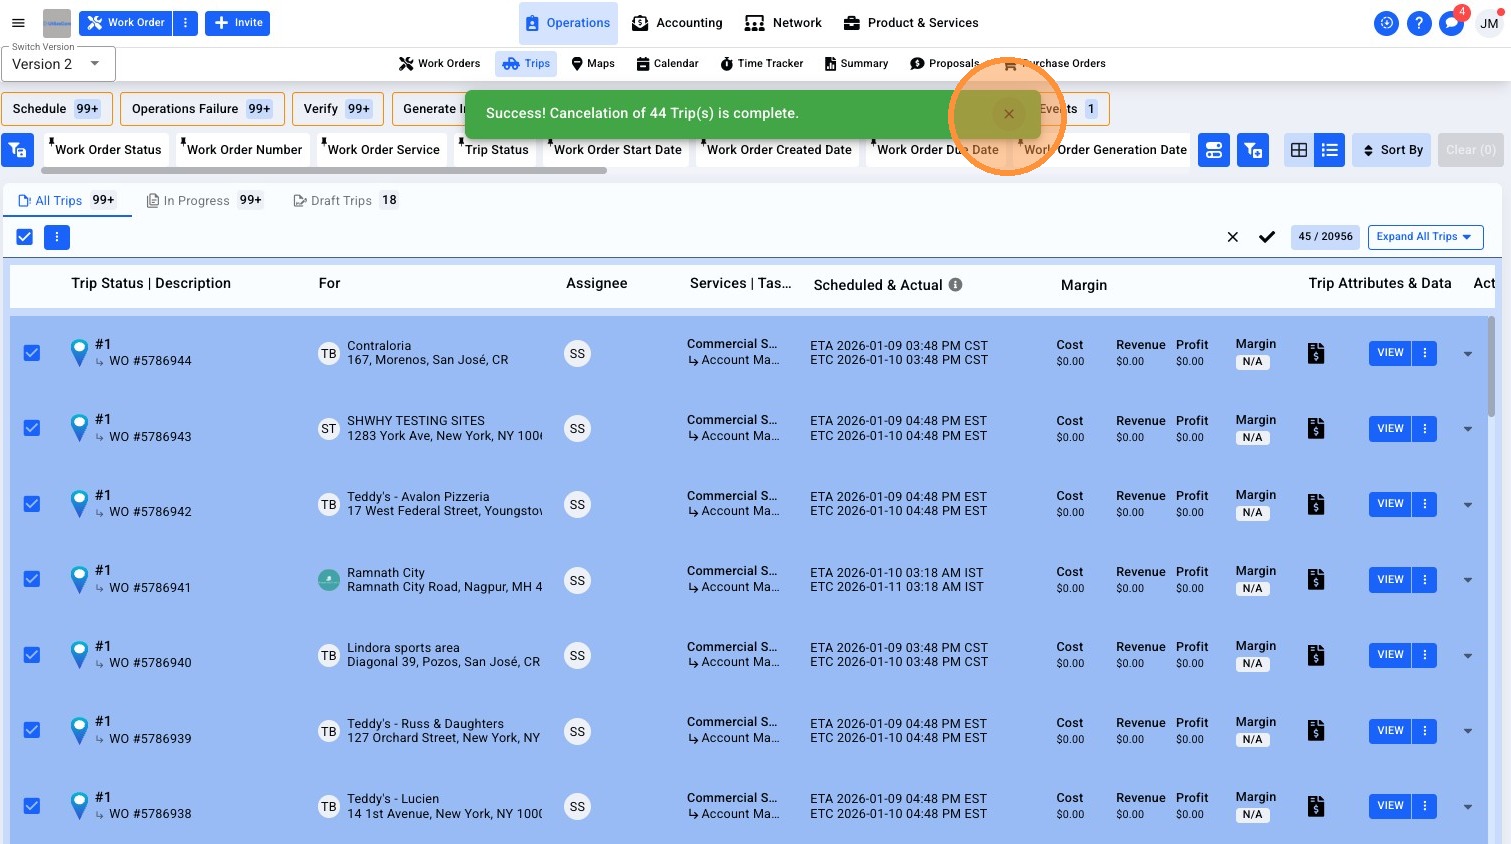The image size is (1511, 844).
Task: Open the Expand All Trips dropdown
Action: click(x=1425, y=237)
